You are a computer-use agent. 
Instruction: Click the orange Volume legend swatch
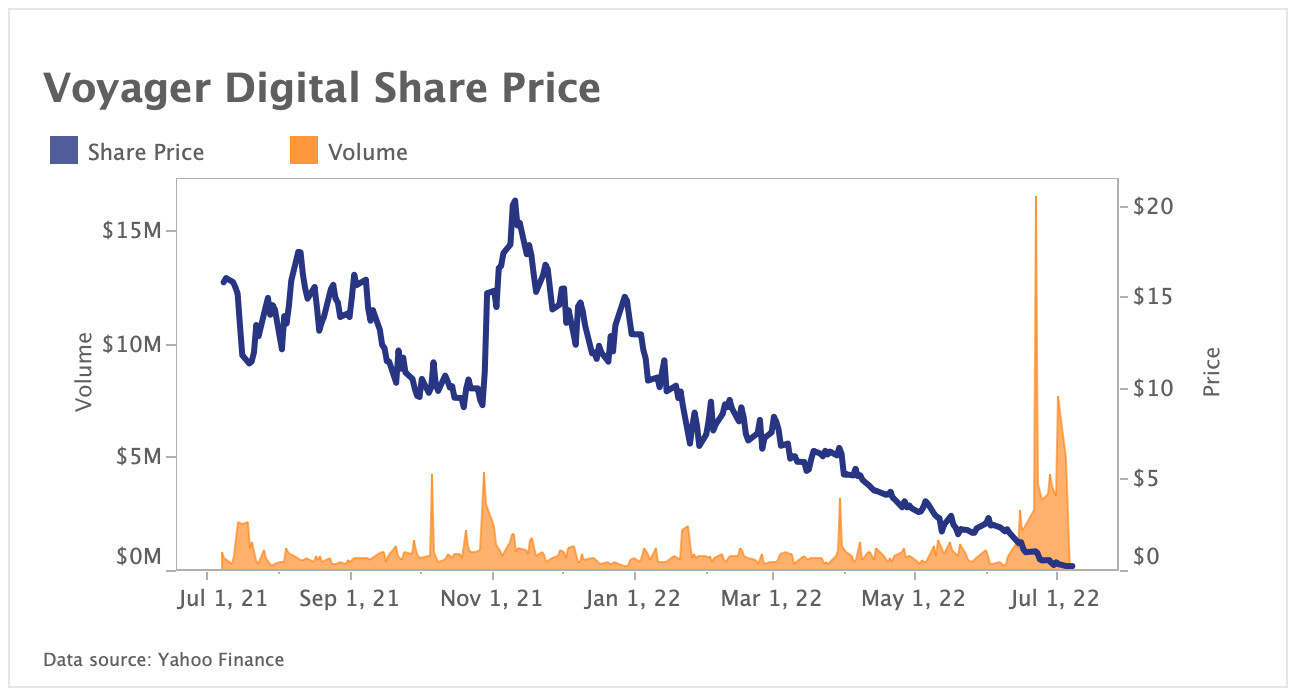pyautogui.click(x=304, y=152)
